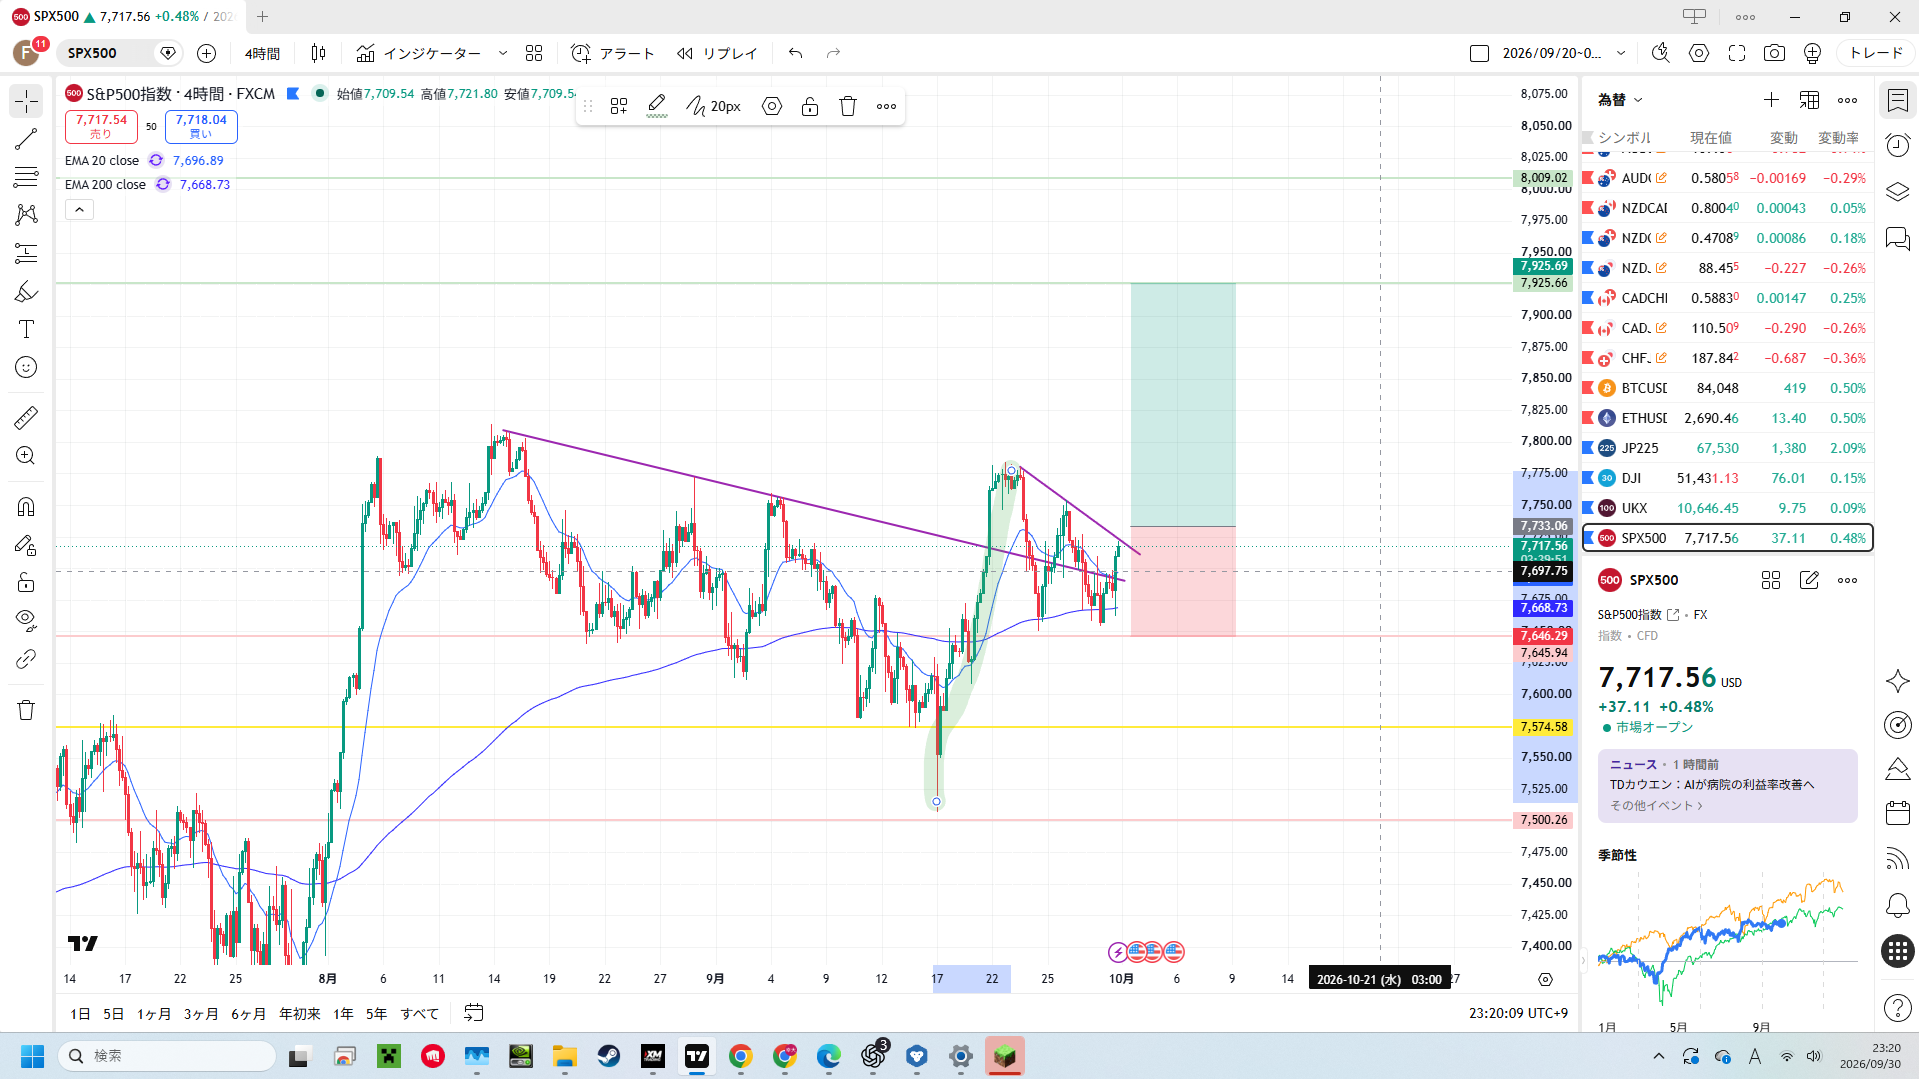
Task: Create an alert with アラート button
Action: (x=612, y=53)
